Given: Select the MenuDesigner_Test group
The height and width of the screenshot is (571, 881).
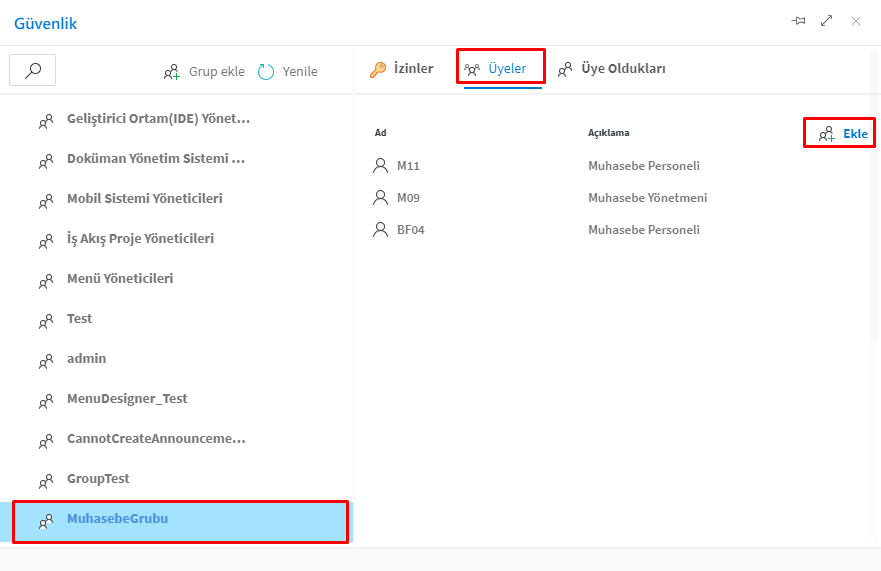Looking at the screenshot, I should point(127,399).
